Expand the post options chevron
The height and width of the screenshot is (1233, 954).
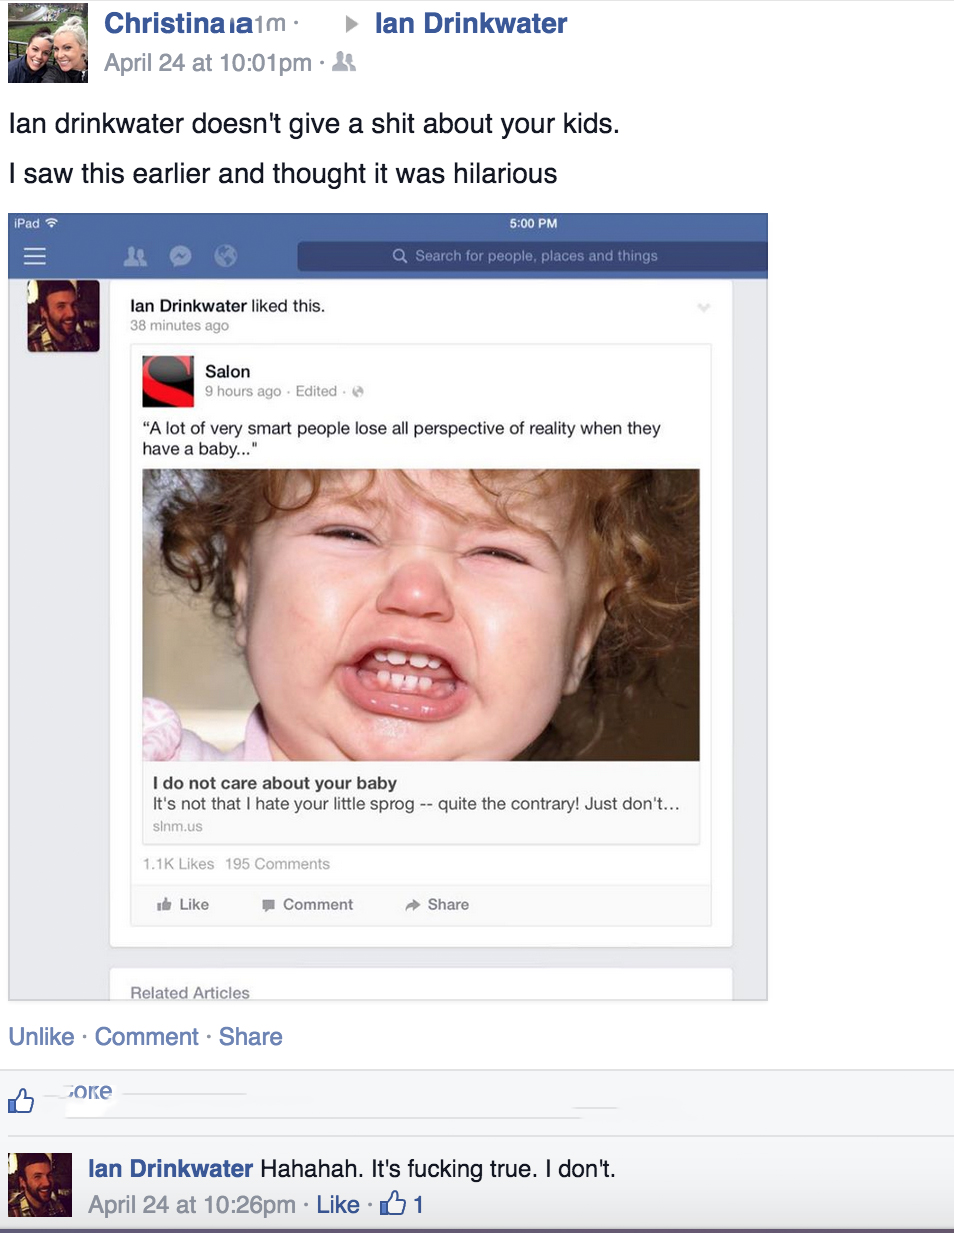click(x=704, y=307)
